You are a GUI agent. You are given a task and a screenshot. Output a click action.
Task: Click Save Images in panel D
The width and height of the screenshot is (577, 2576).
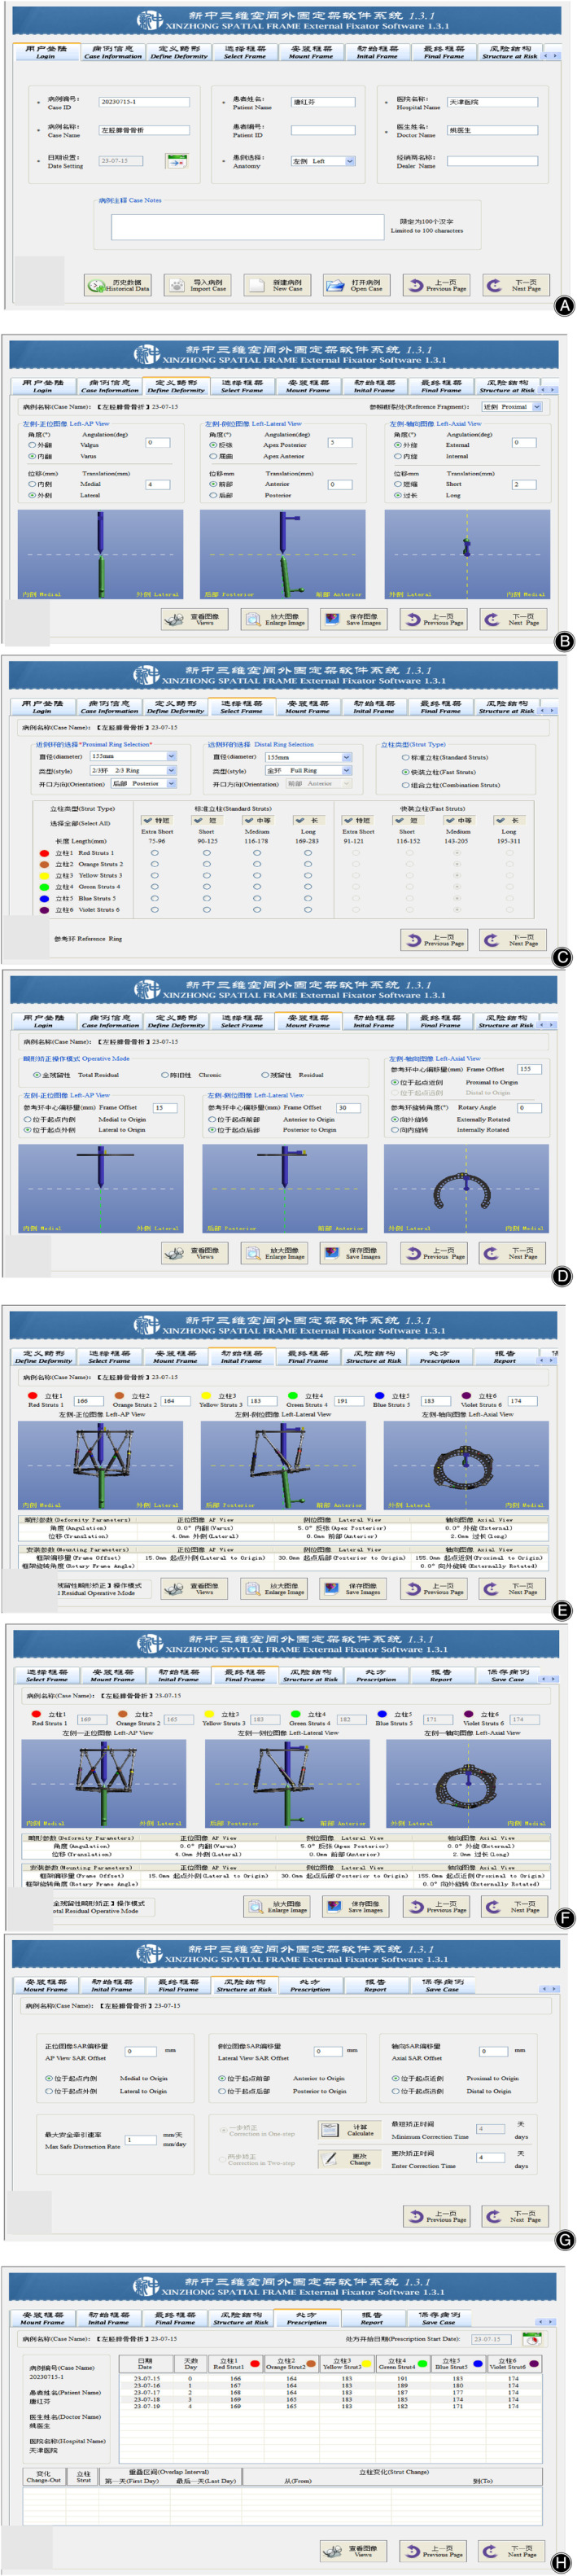point(354,1253)
